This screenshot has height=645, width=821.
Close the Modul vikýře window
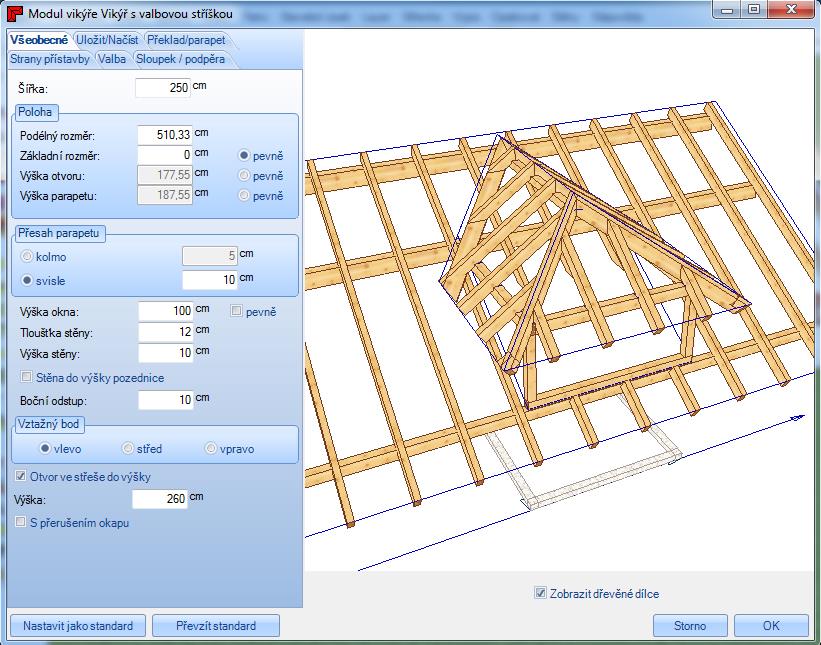pyautogui.click(x=792, y=9)
